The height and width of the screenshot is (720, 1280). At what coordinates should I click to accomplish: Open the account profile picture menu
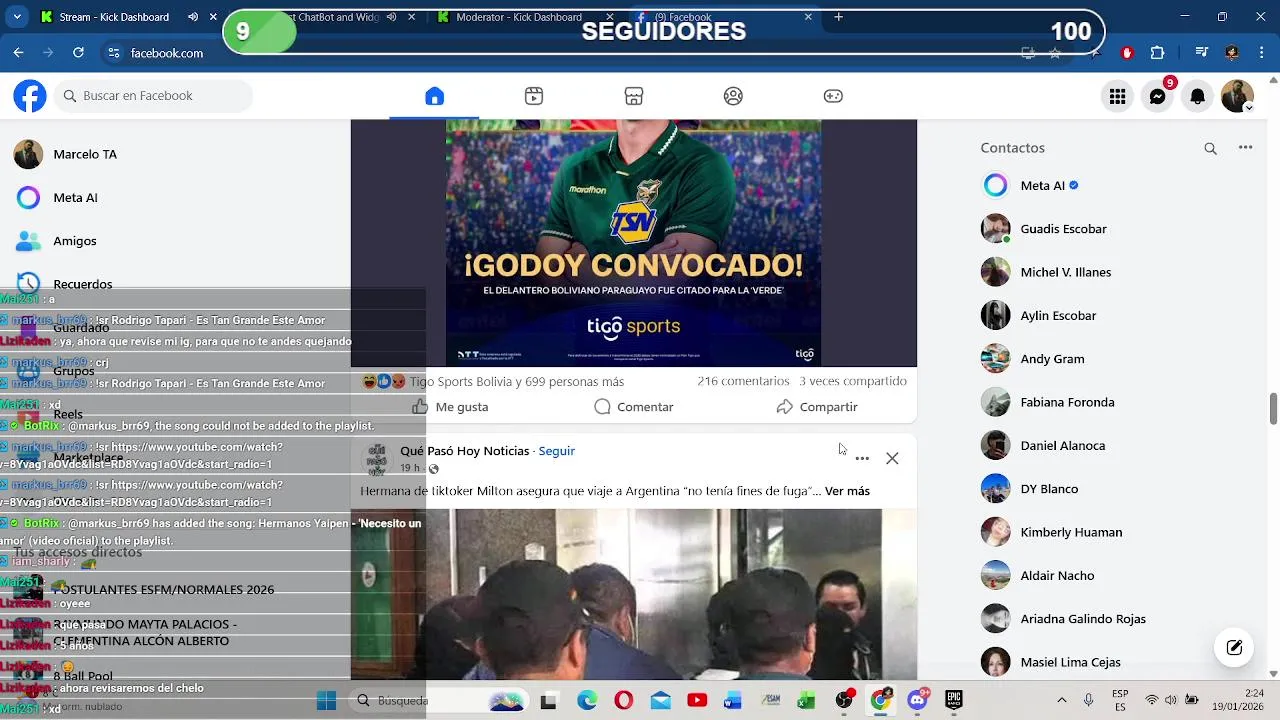click(x=1237, y=96)
